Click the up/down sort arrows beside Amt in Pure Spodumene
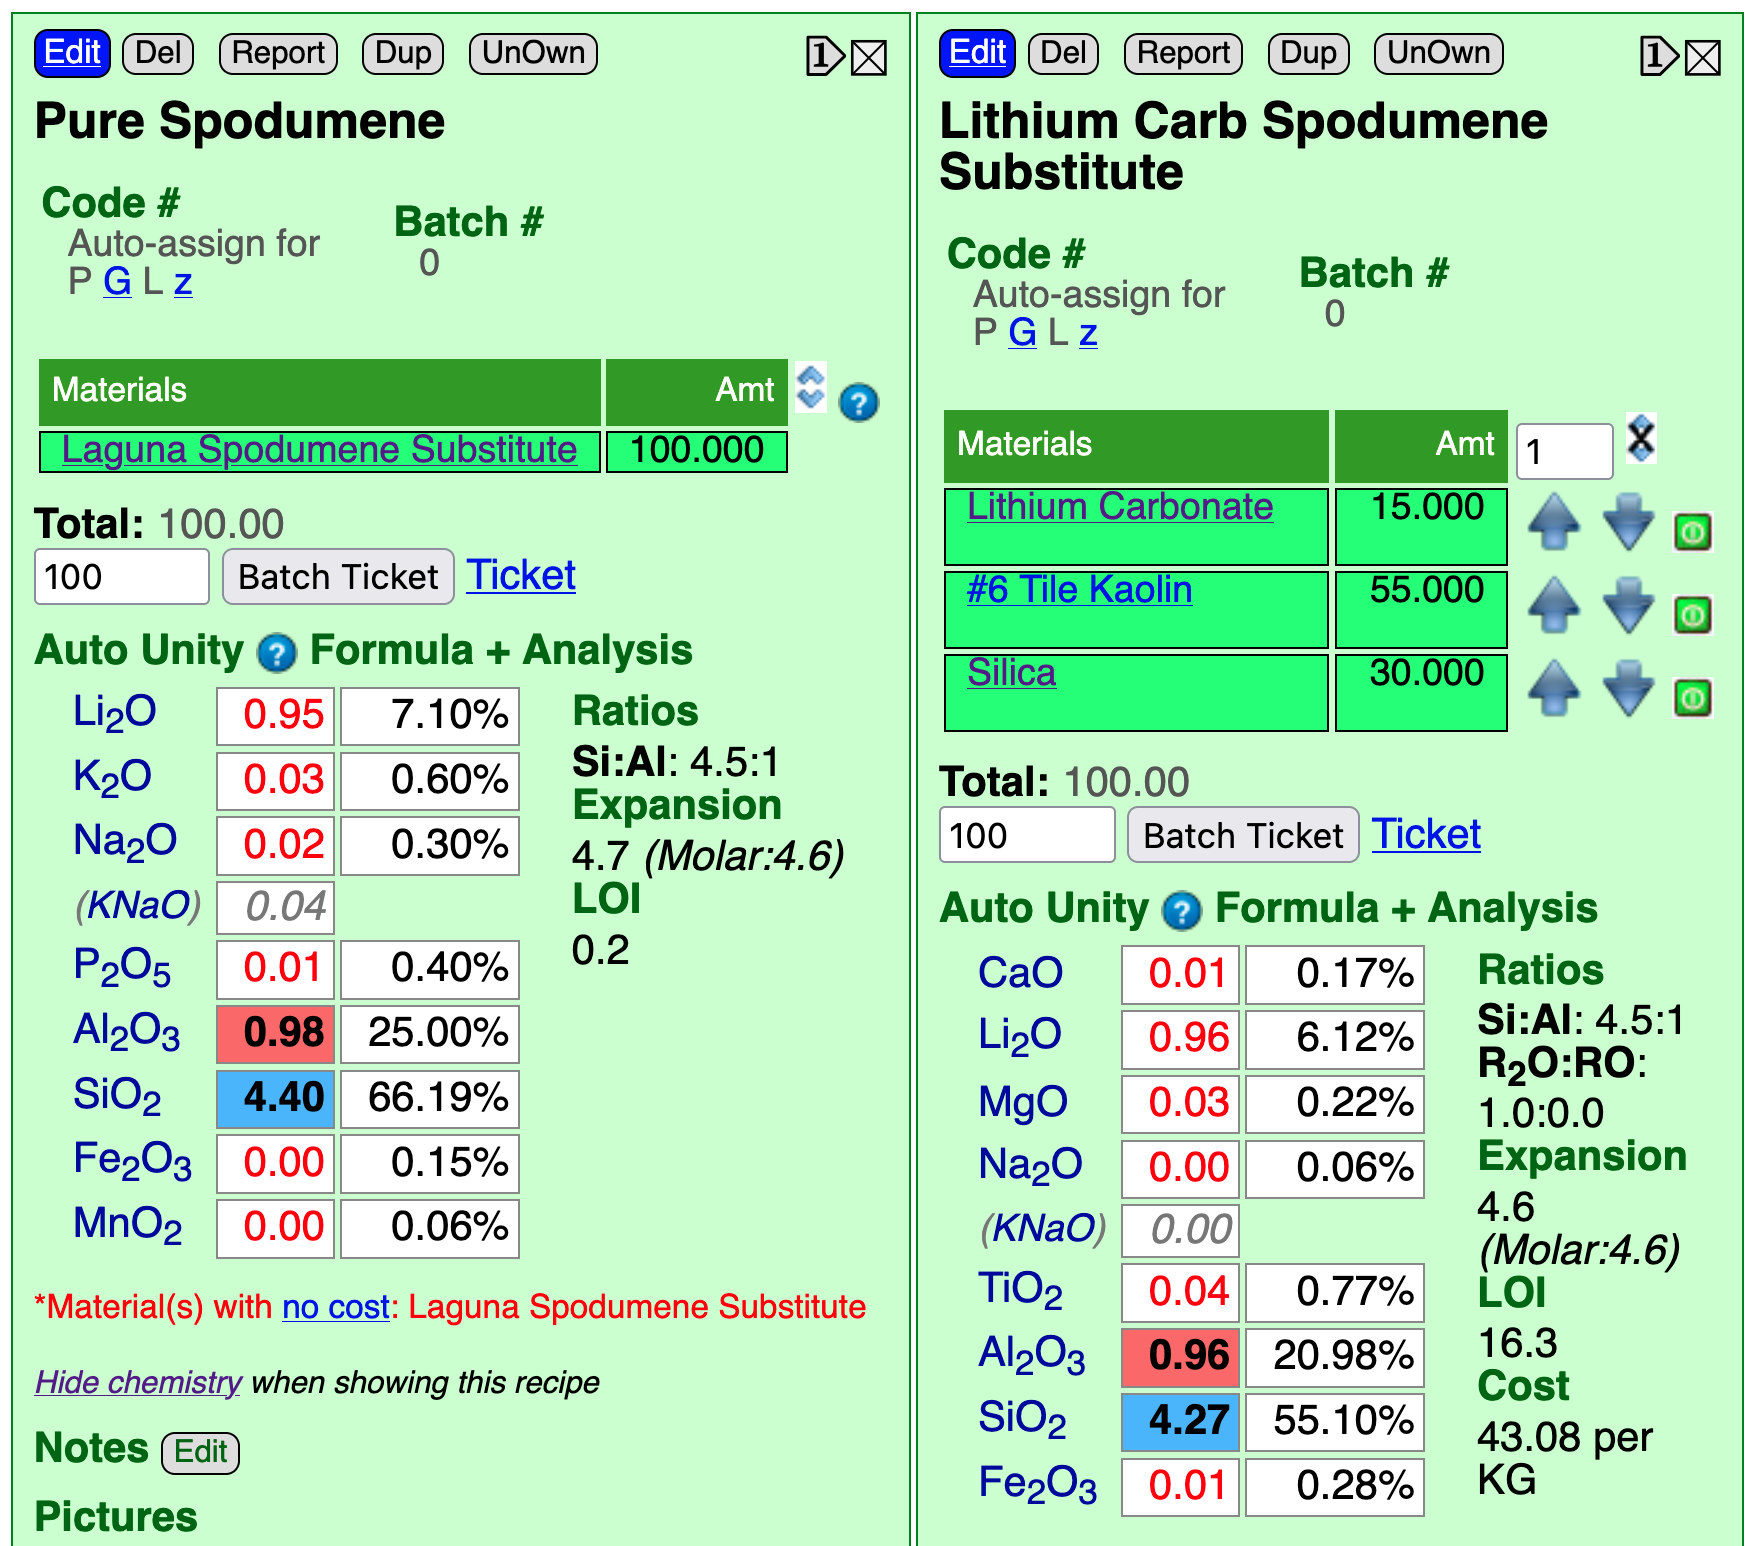 811,387
